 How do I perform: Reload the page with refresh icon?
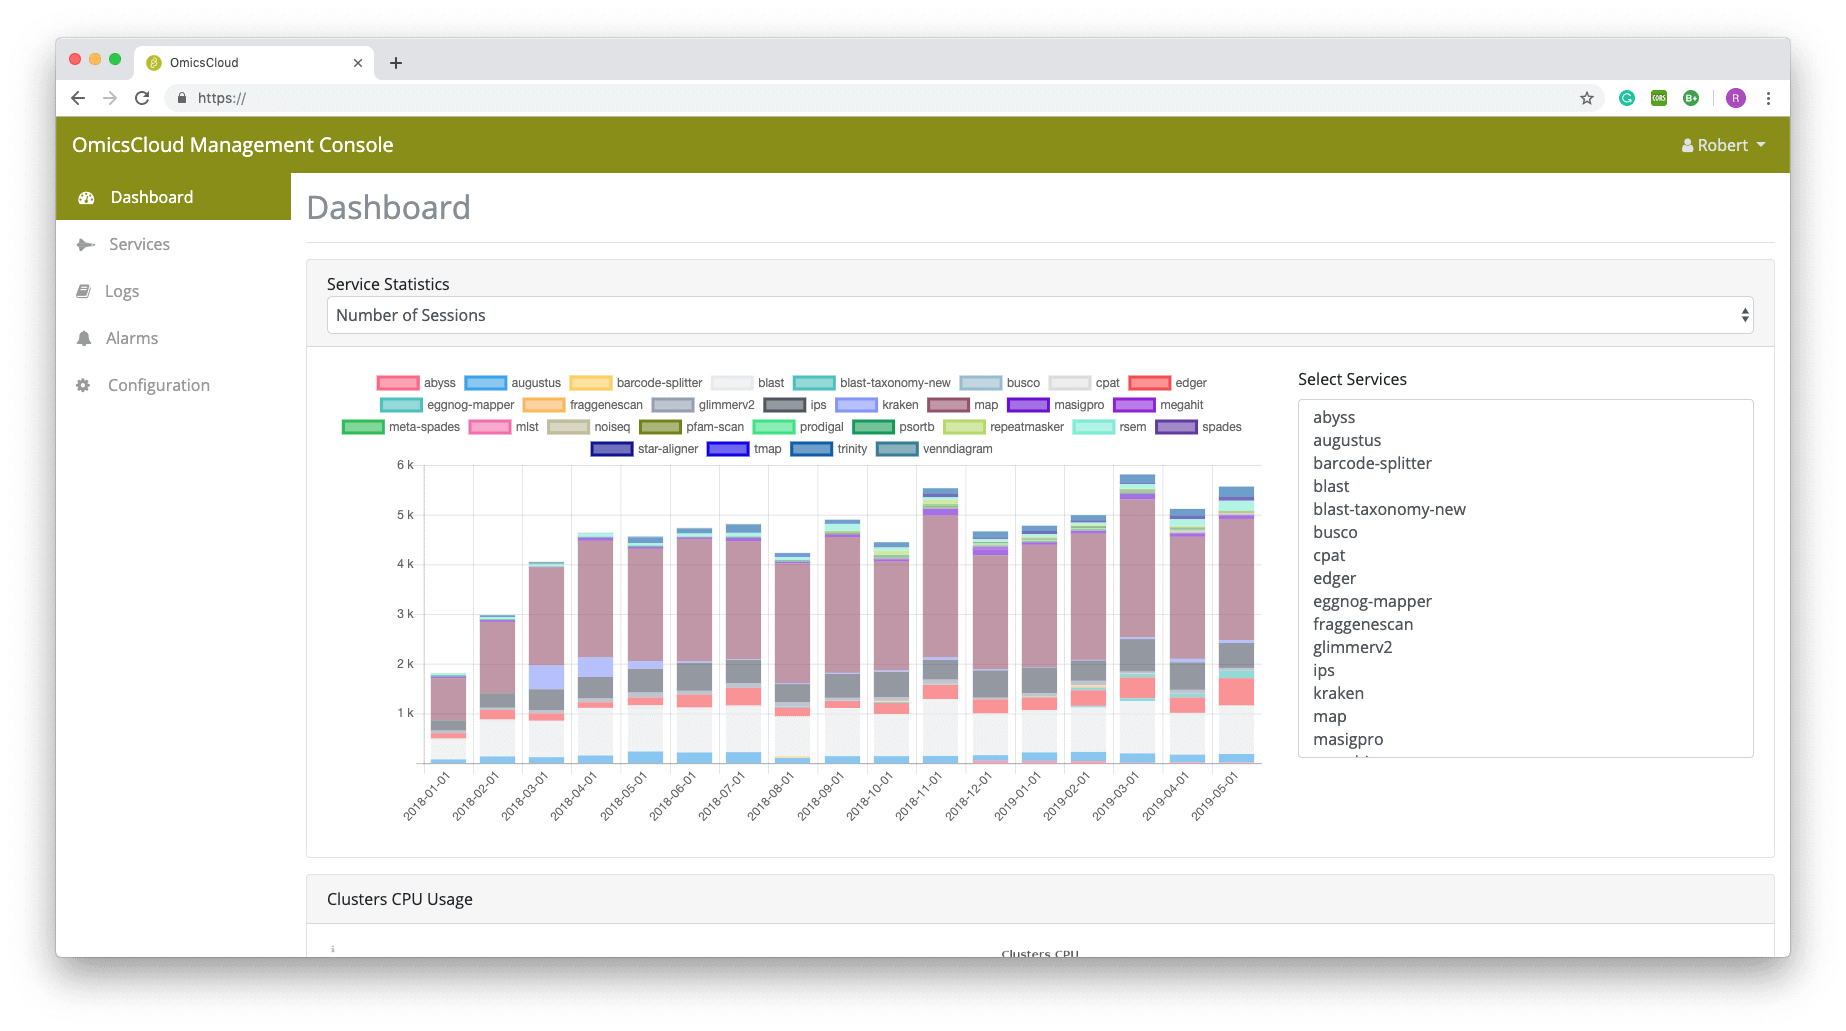click(142, 98)
